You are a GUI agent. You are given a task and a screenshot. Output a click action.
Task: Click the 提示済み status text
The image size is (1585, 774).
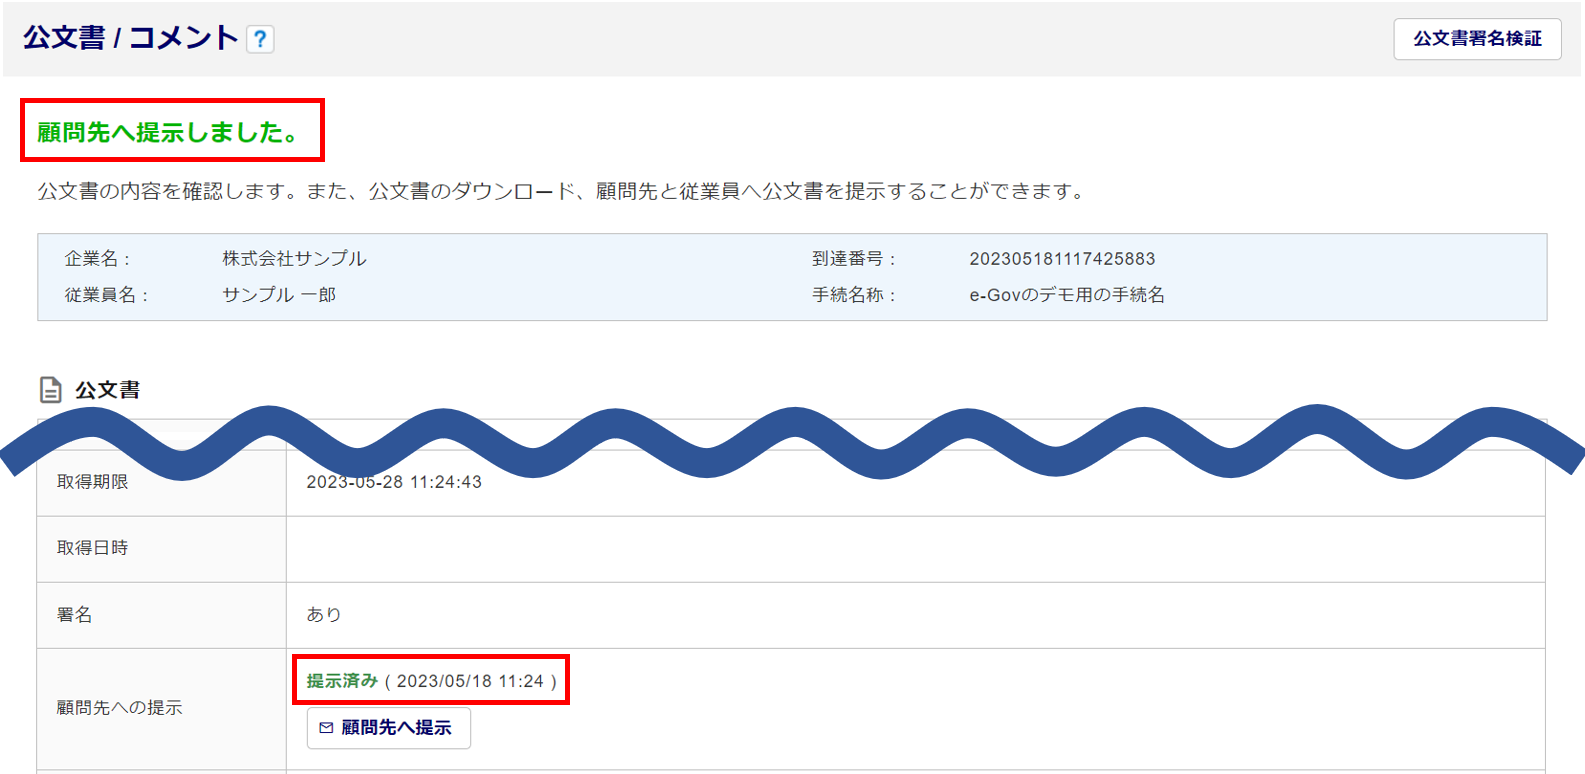coord(342,681)
